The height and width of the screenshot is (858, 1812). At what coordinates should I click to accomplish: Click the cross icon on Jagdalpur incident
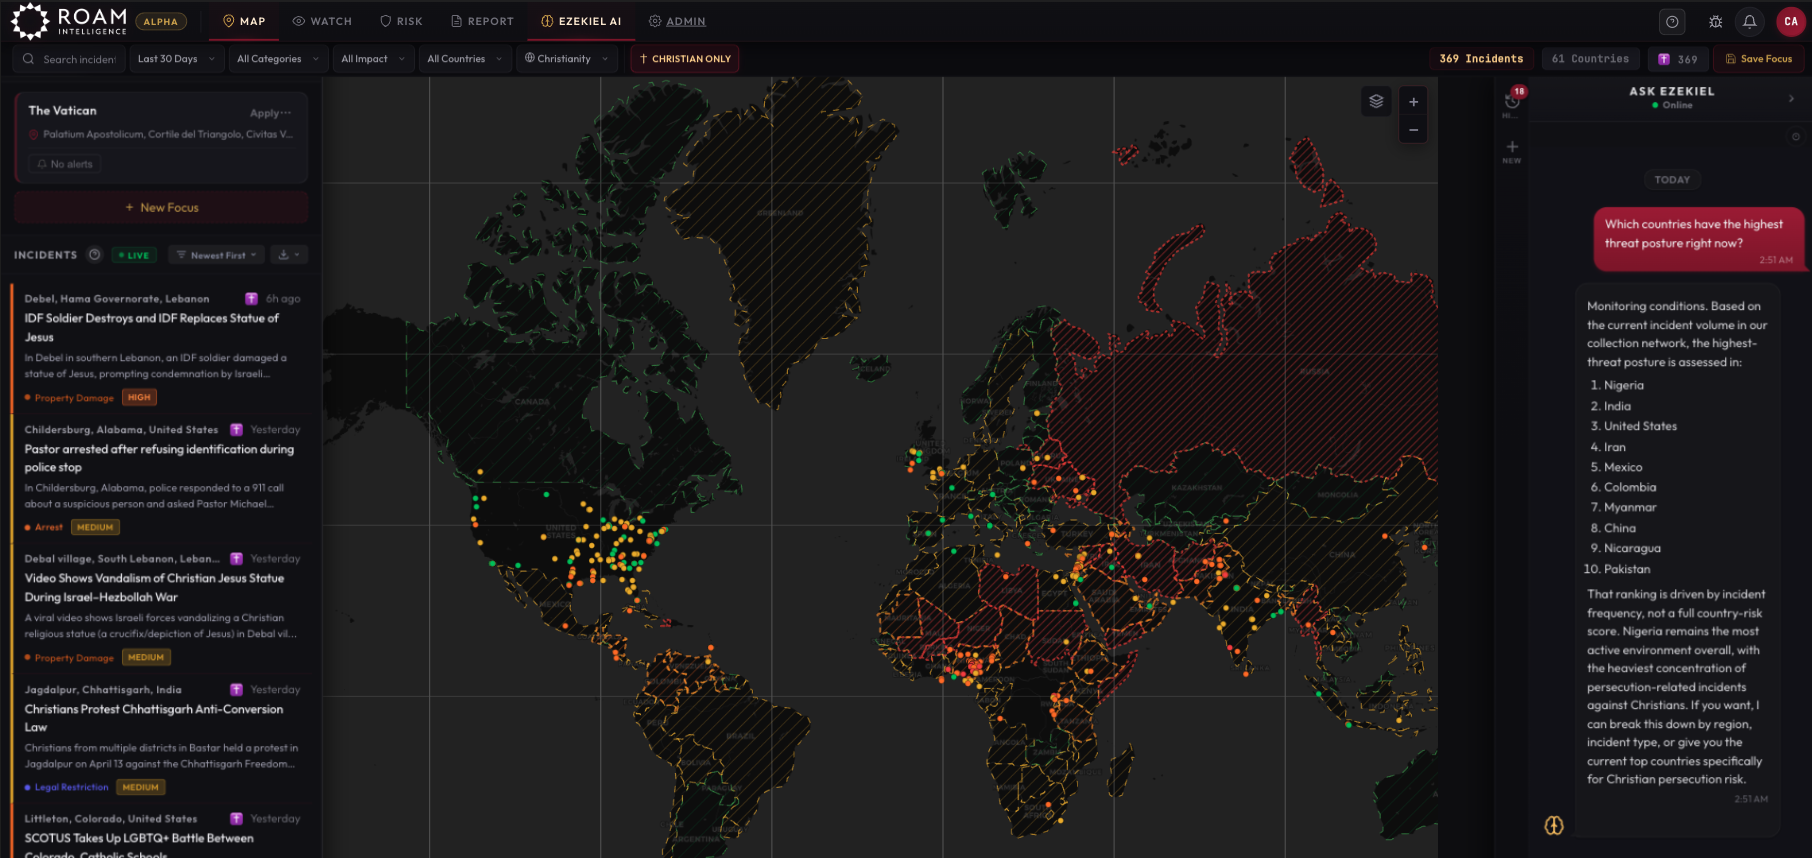(236, 690)
